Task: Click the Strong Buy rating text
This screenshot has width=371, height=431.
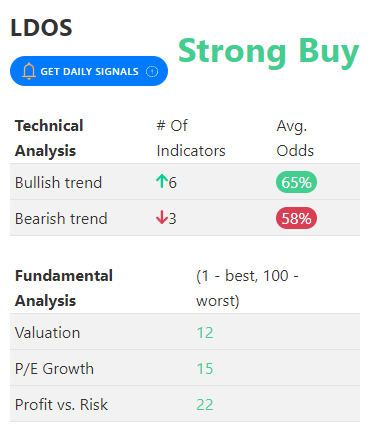Action: click(x=269, y=51)
